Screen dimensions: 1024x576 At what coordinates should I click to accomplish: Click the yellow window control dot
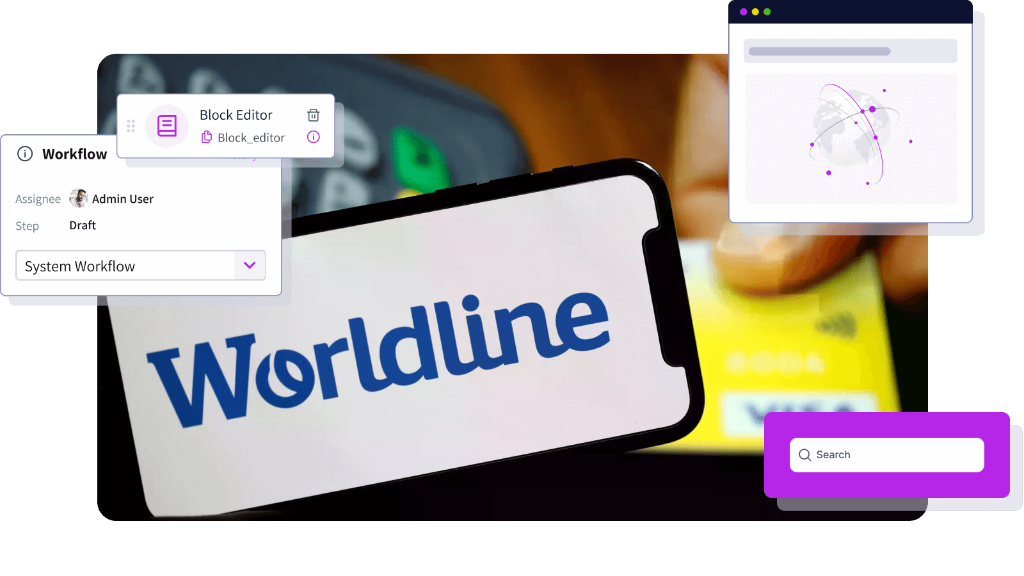pyautogui.click(x=756, y=12)
